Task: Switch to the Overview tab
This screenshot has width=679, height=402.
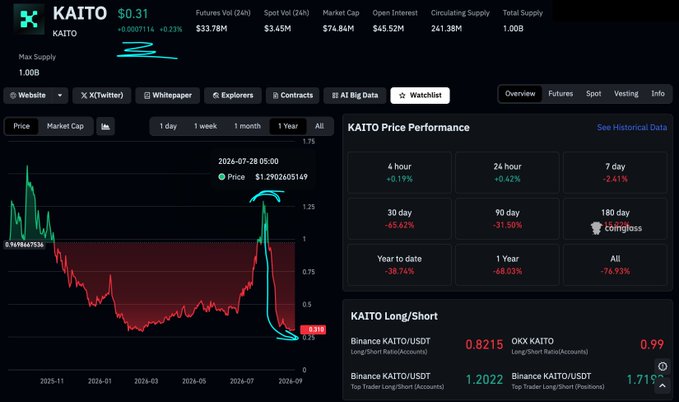Action: (x=520, y=94)
